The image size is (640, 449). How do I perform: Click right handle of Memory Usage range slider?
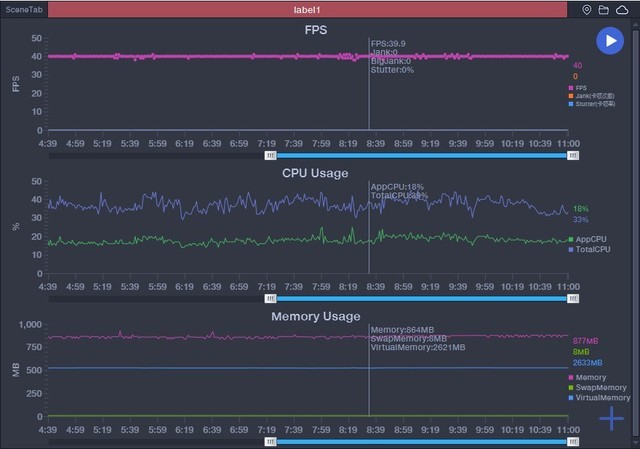(573, 442)
